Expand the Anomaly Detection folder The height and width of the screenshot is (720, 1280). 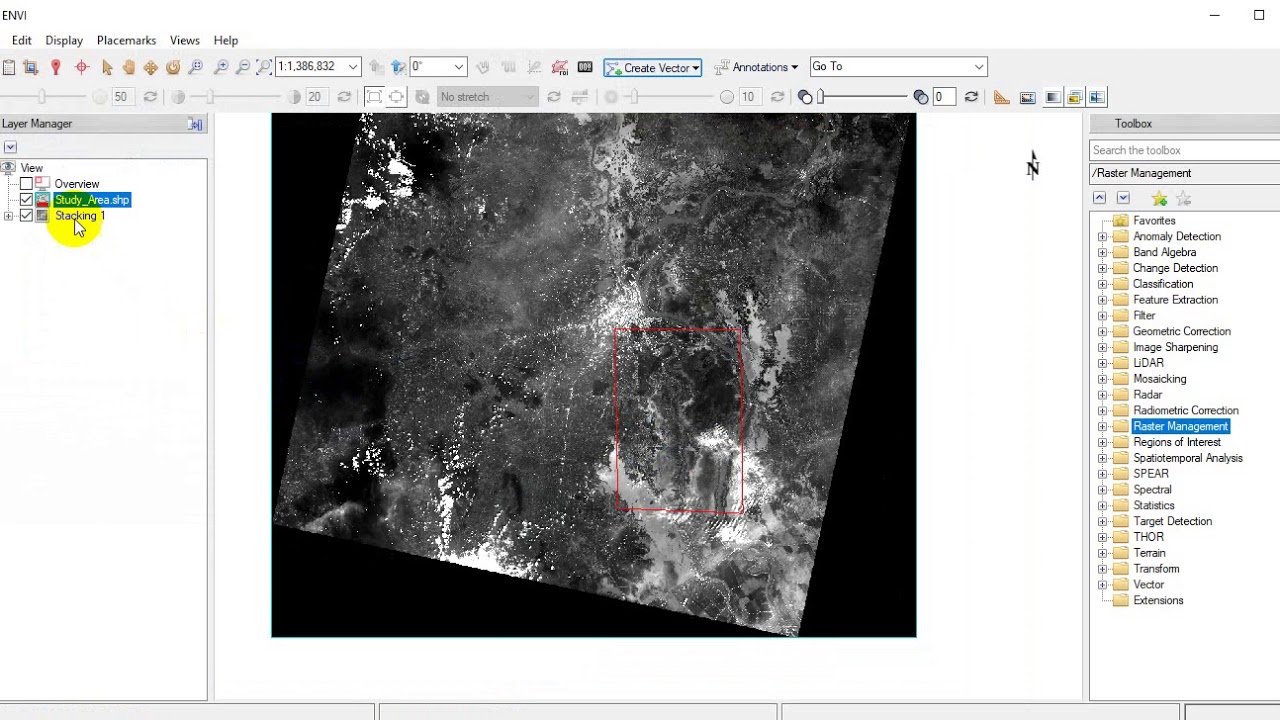coord(1102,237)
